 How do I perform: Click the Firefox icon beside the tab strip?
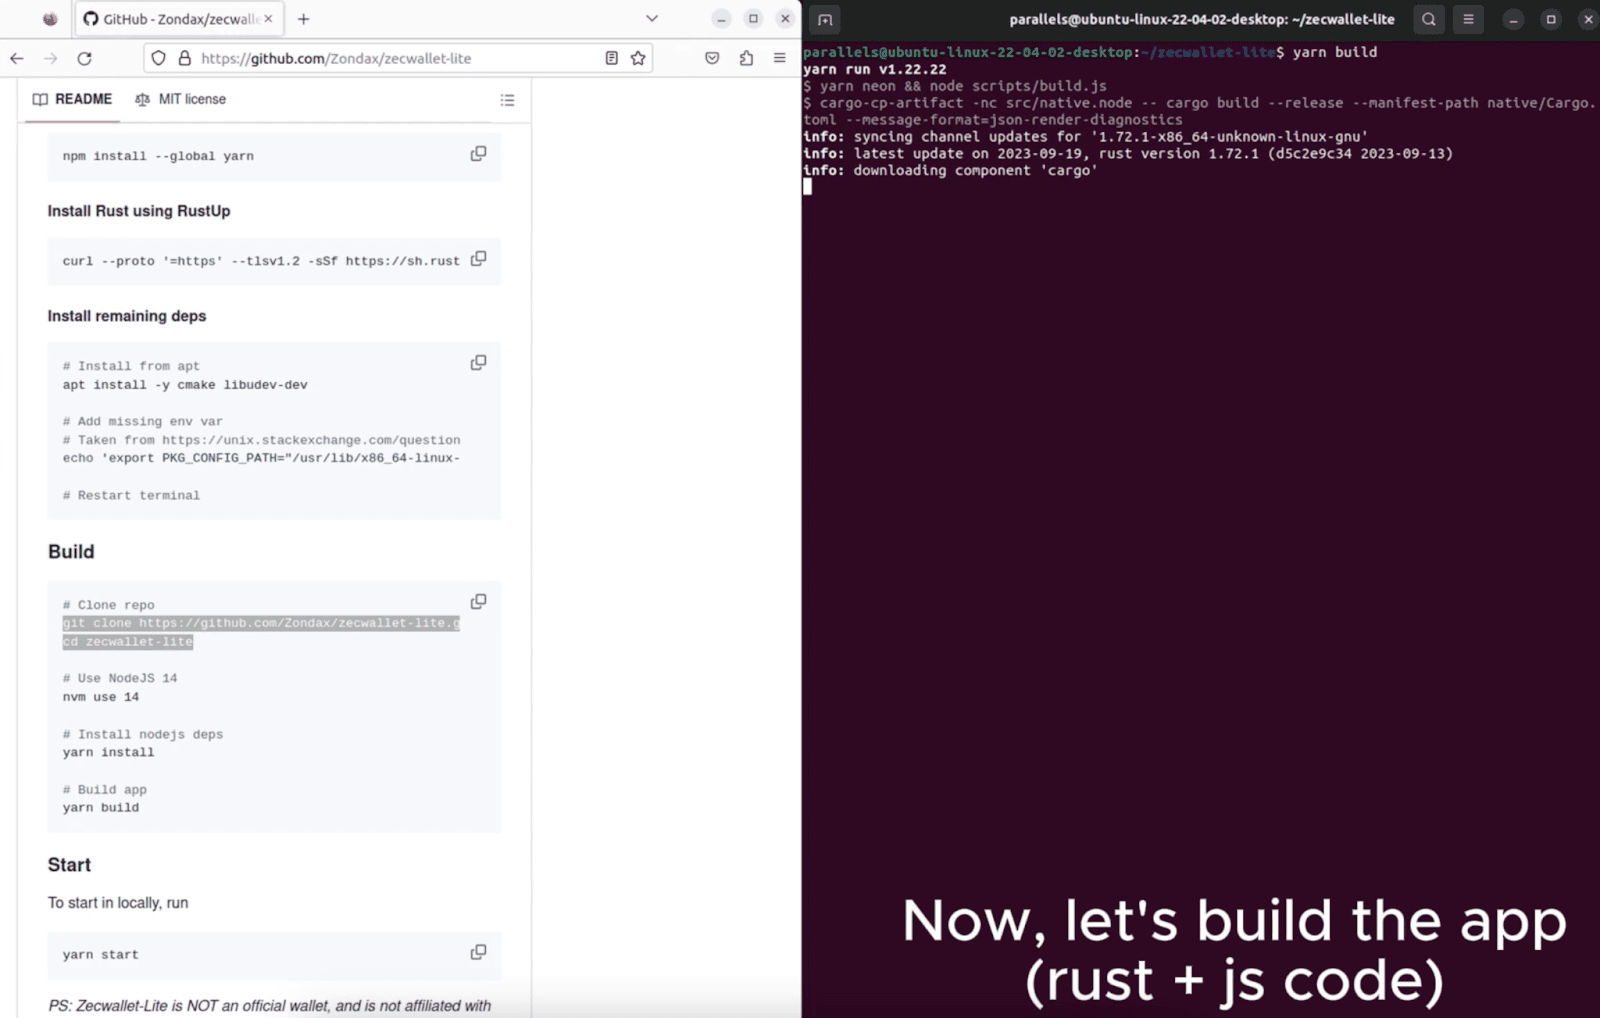pyautogui.click(x=50, y=19)
